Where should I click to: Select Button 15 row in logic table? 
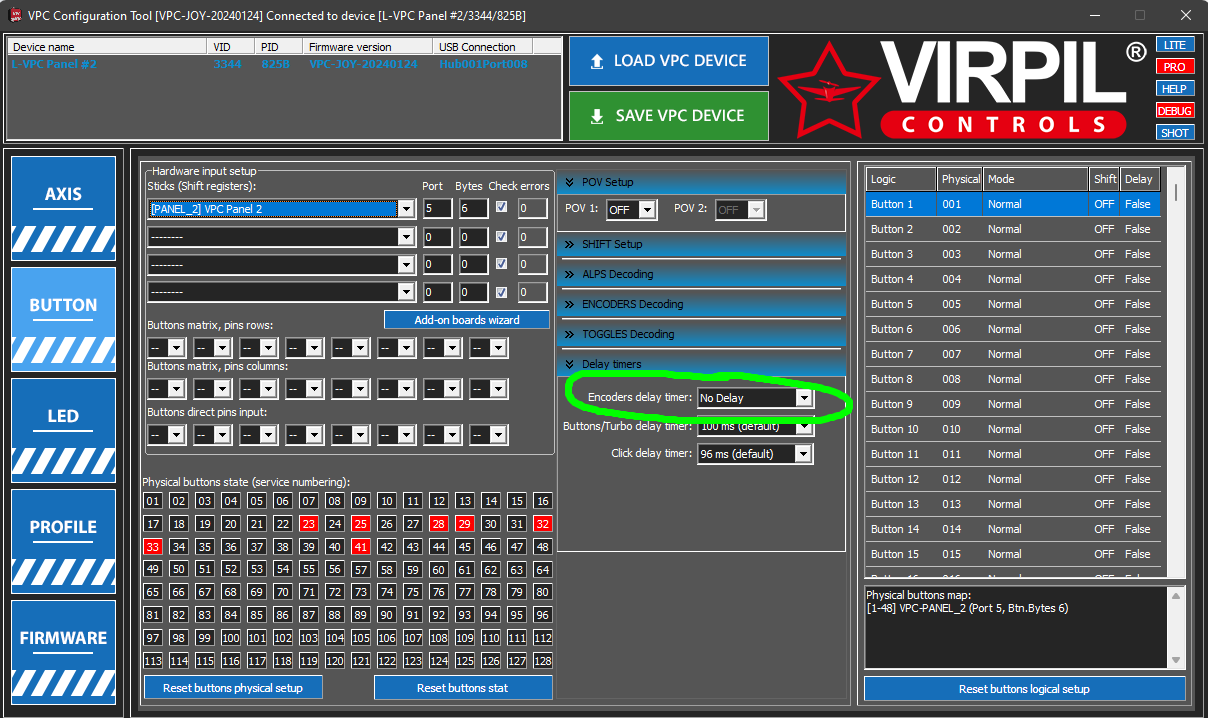[x=1013, y=554]
